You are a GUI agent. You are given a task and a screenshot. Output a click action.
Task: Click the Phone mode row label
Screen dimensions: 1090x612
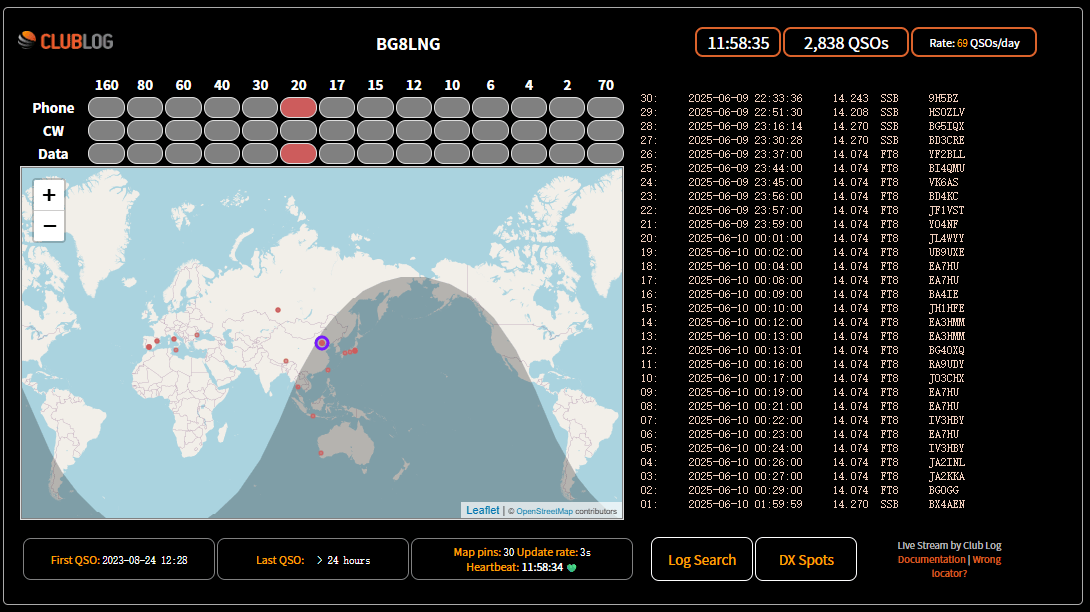53,108
